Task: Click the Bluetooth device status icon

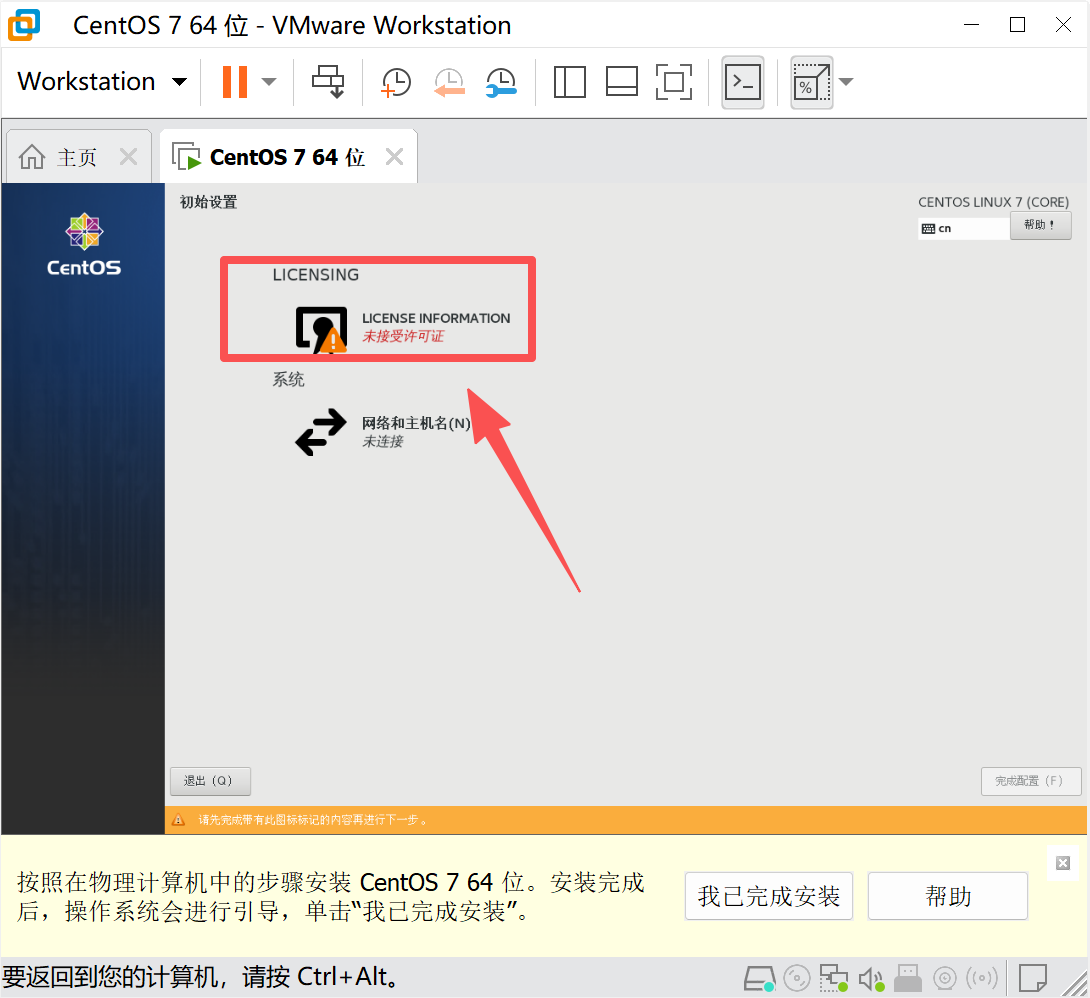Action: 982,979
